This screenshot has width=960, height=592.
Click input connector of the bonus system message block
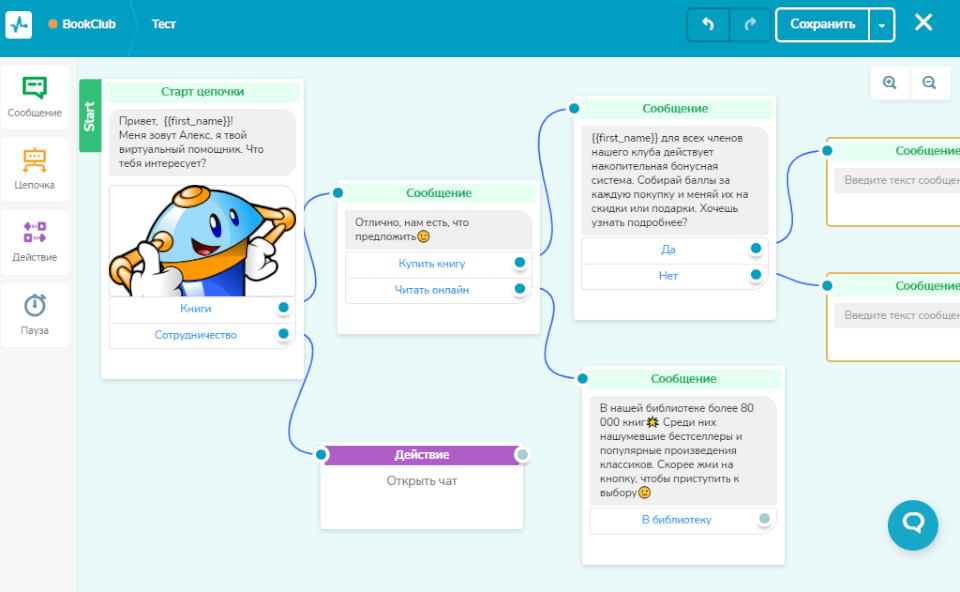coord(574,108)
